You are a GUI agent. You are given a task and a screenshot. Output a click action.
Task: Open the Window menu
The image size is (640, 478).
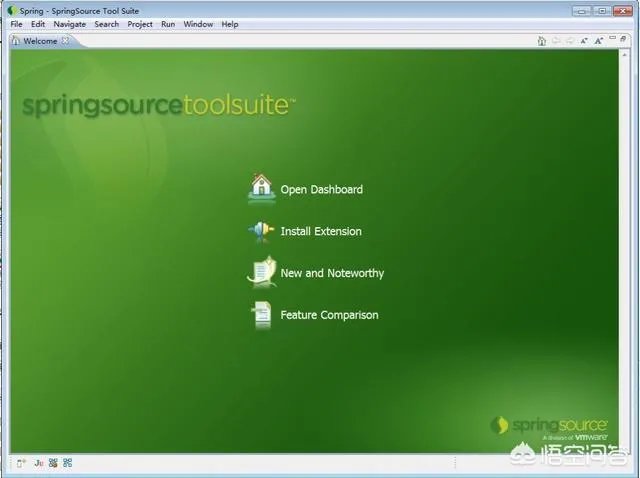pyautogui.click(x=198, y=24)
